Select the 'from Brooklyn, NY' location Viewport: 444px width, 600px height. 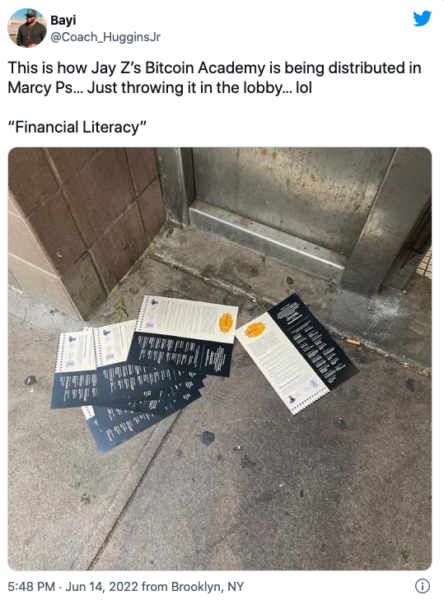pos(193,586)
